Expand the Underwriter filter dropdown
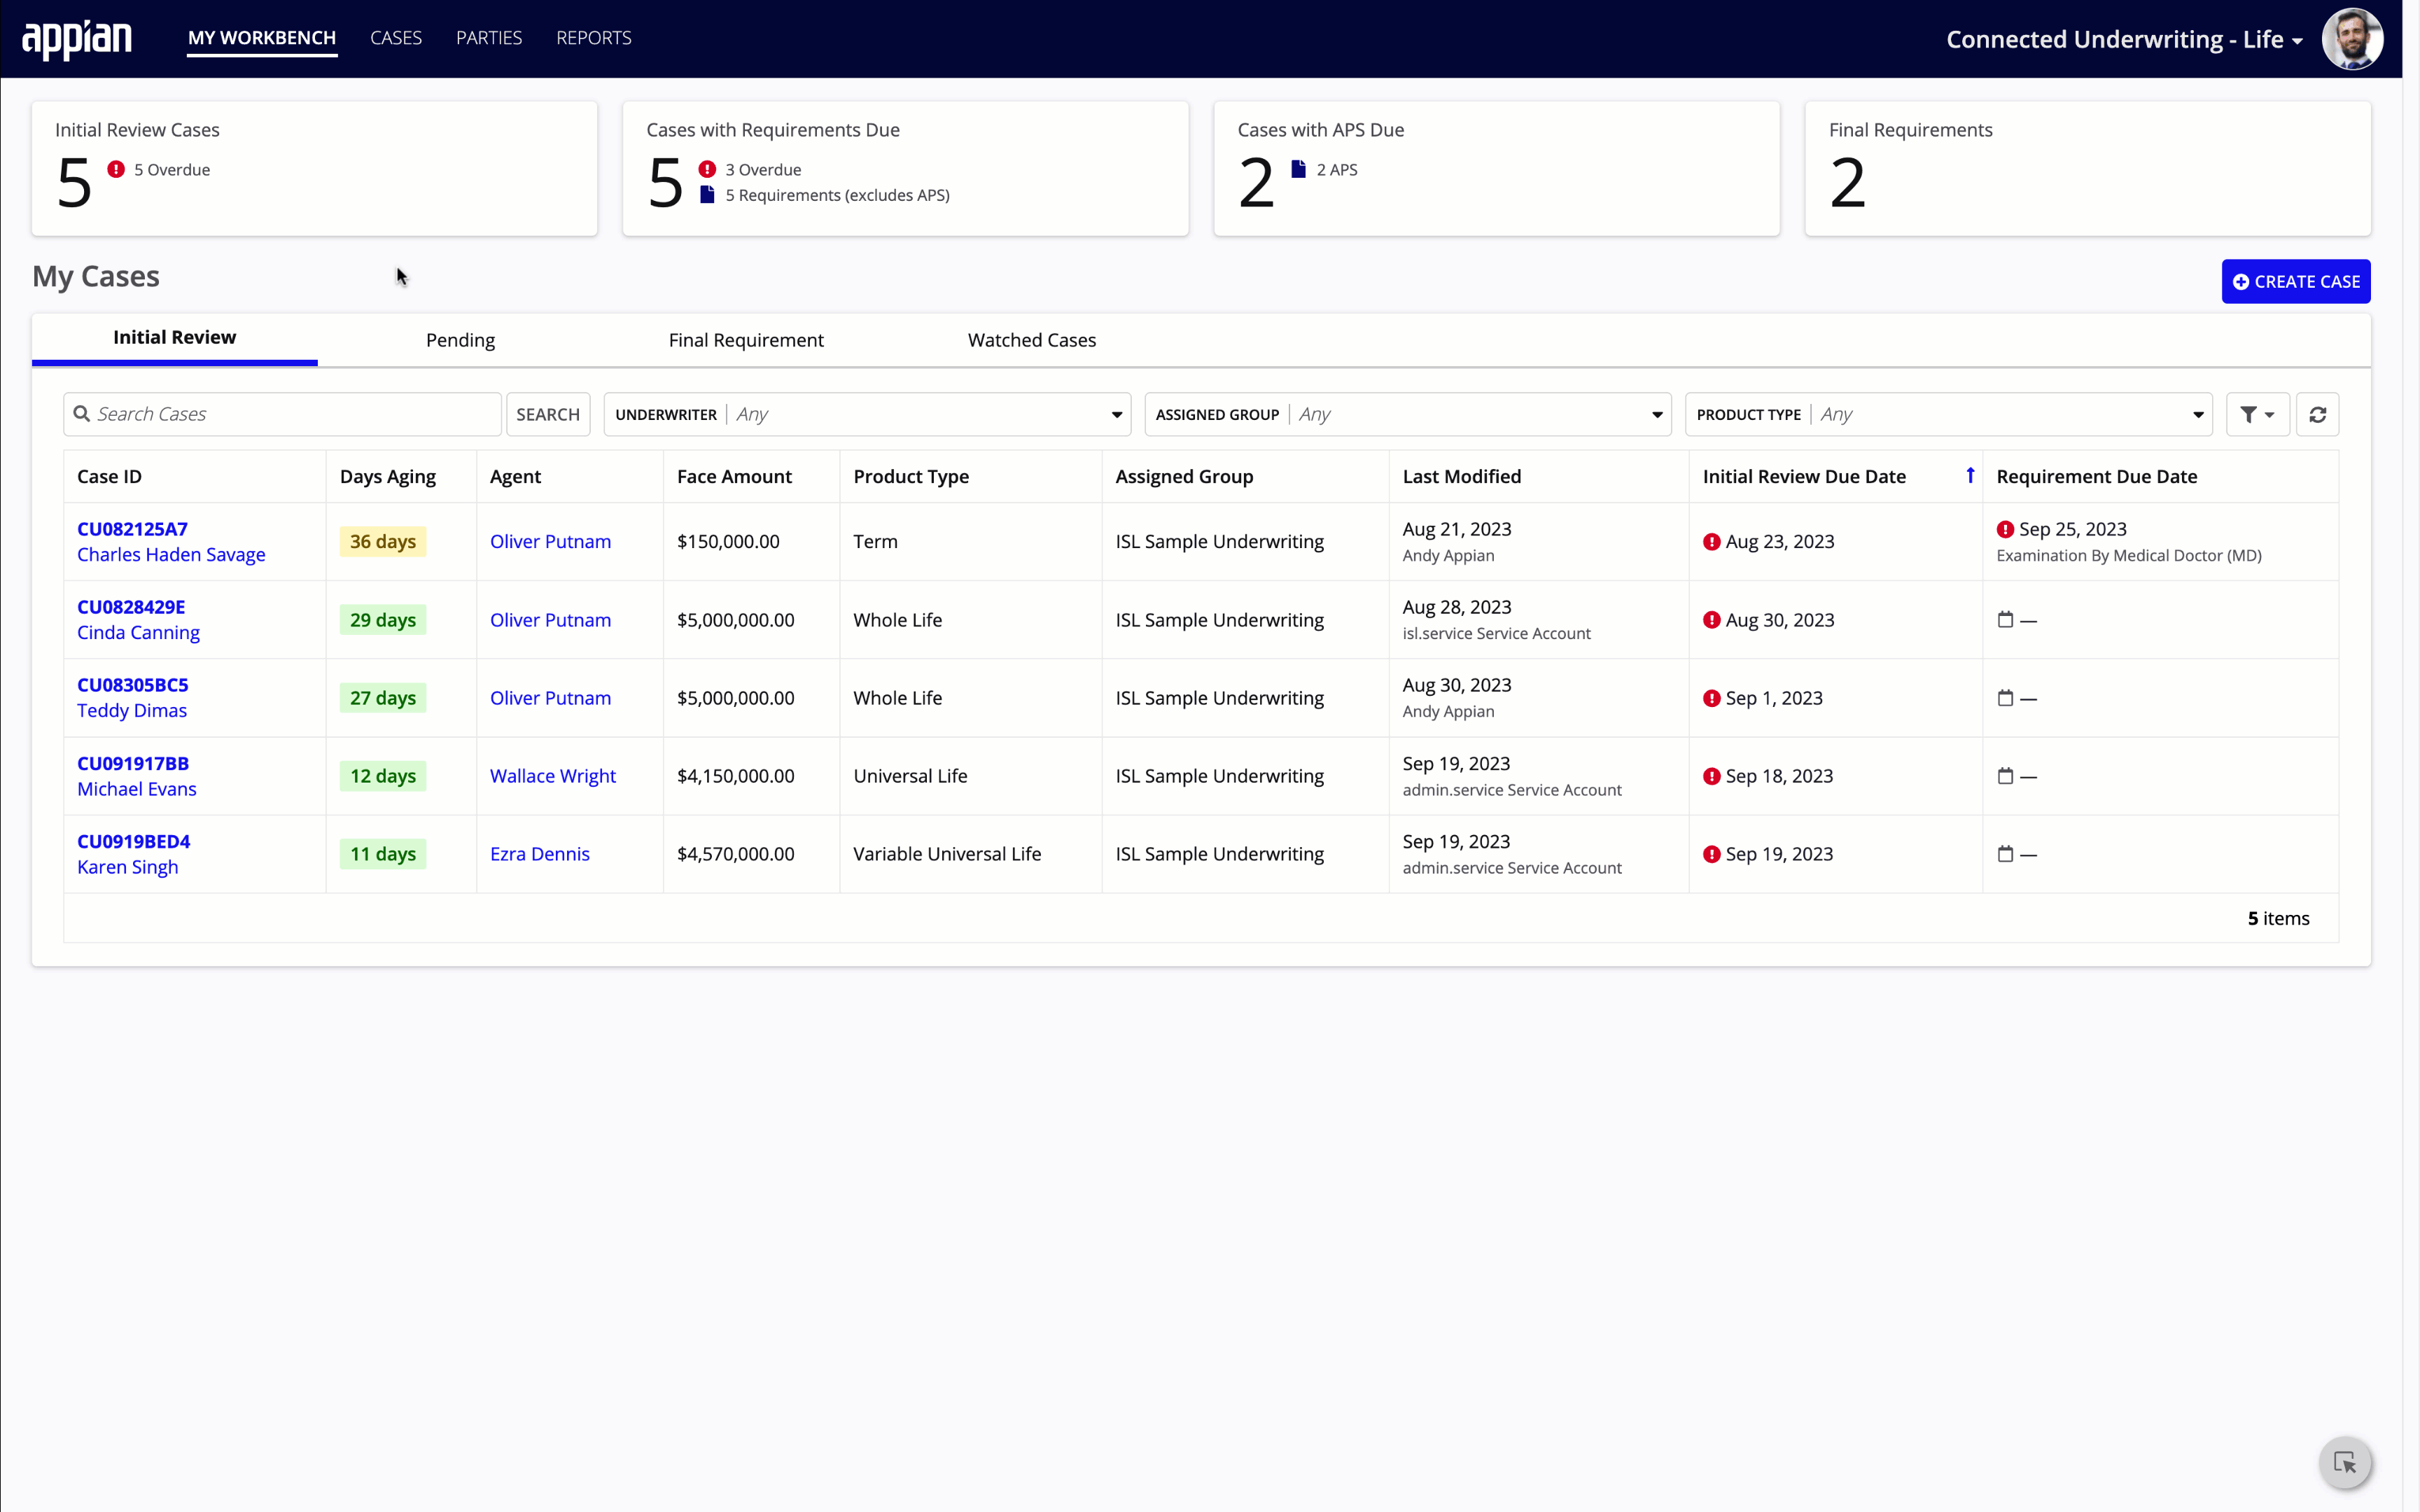 pos(867,414)
